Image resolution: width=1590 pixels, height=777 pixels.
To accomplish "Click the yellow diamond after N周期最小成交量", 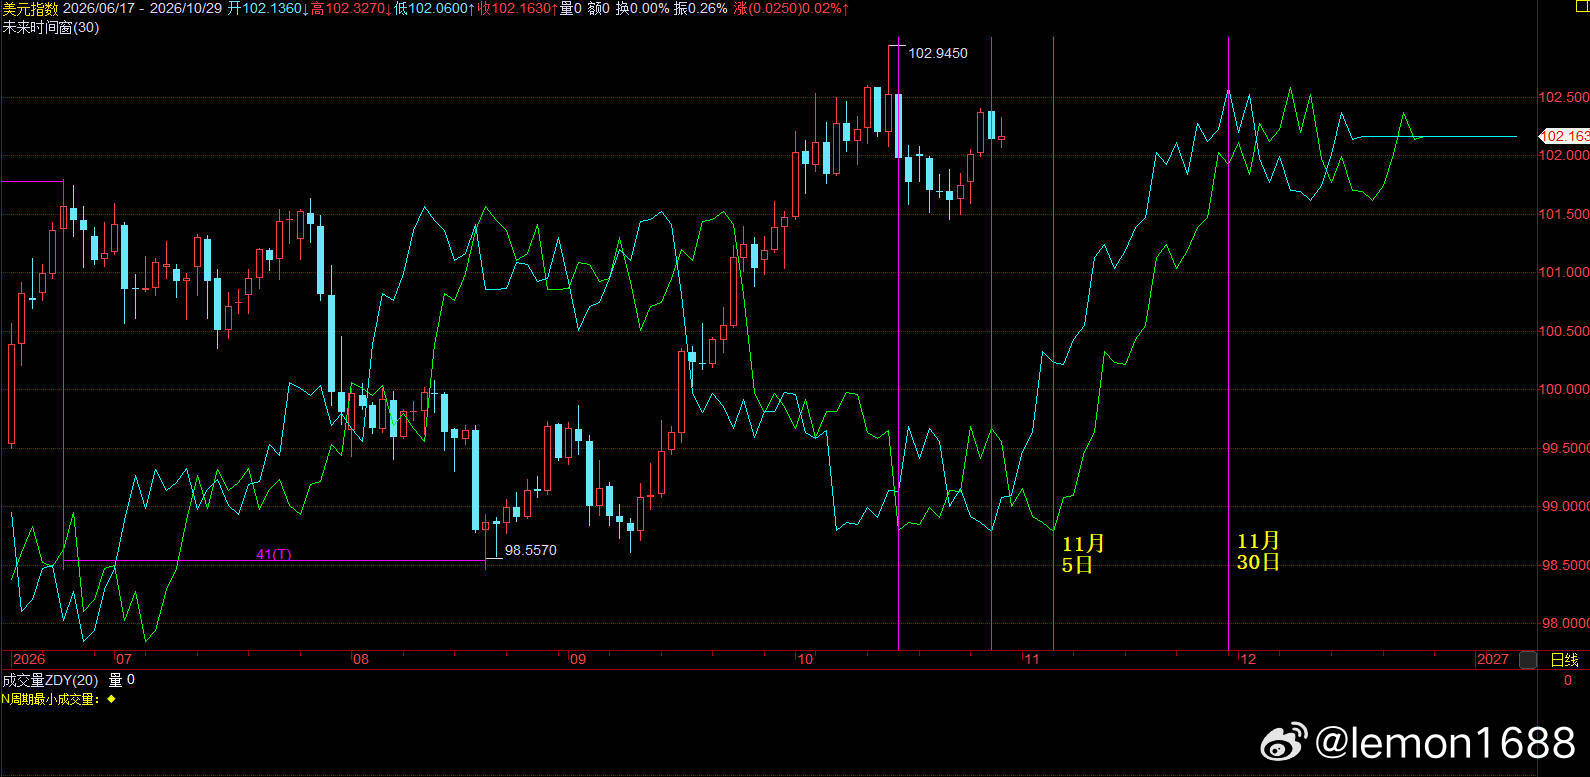I will click(111, 699).
